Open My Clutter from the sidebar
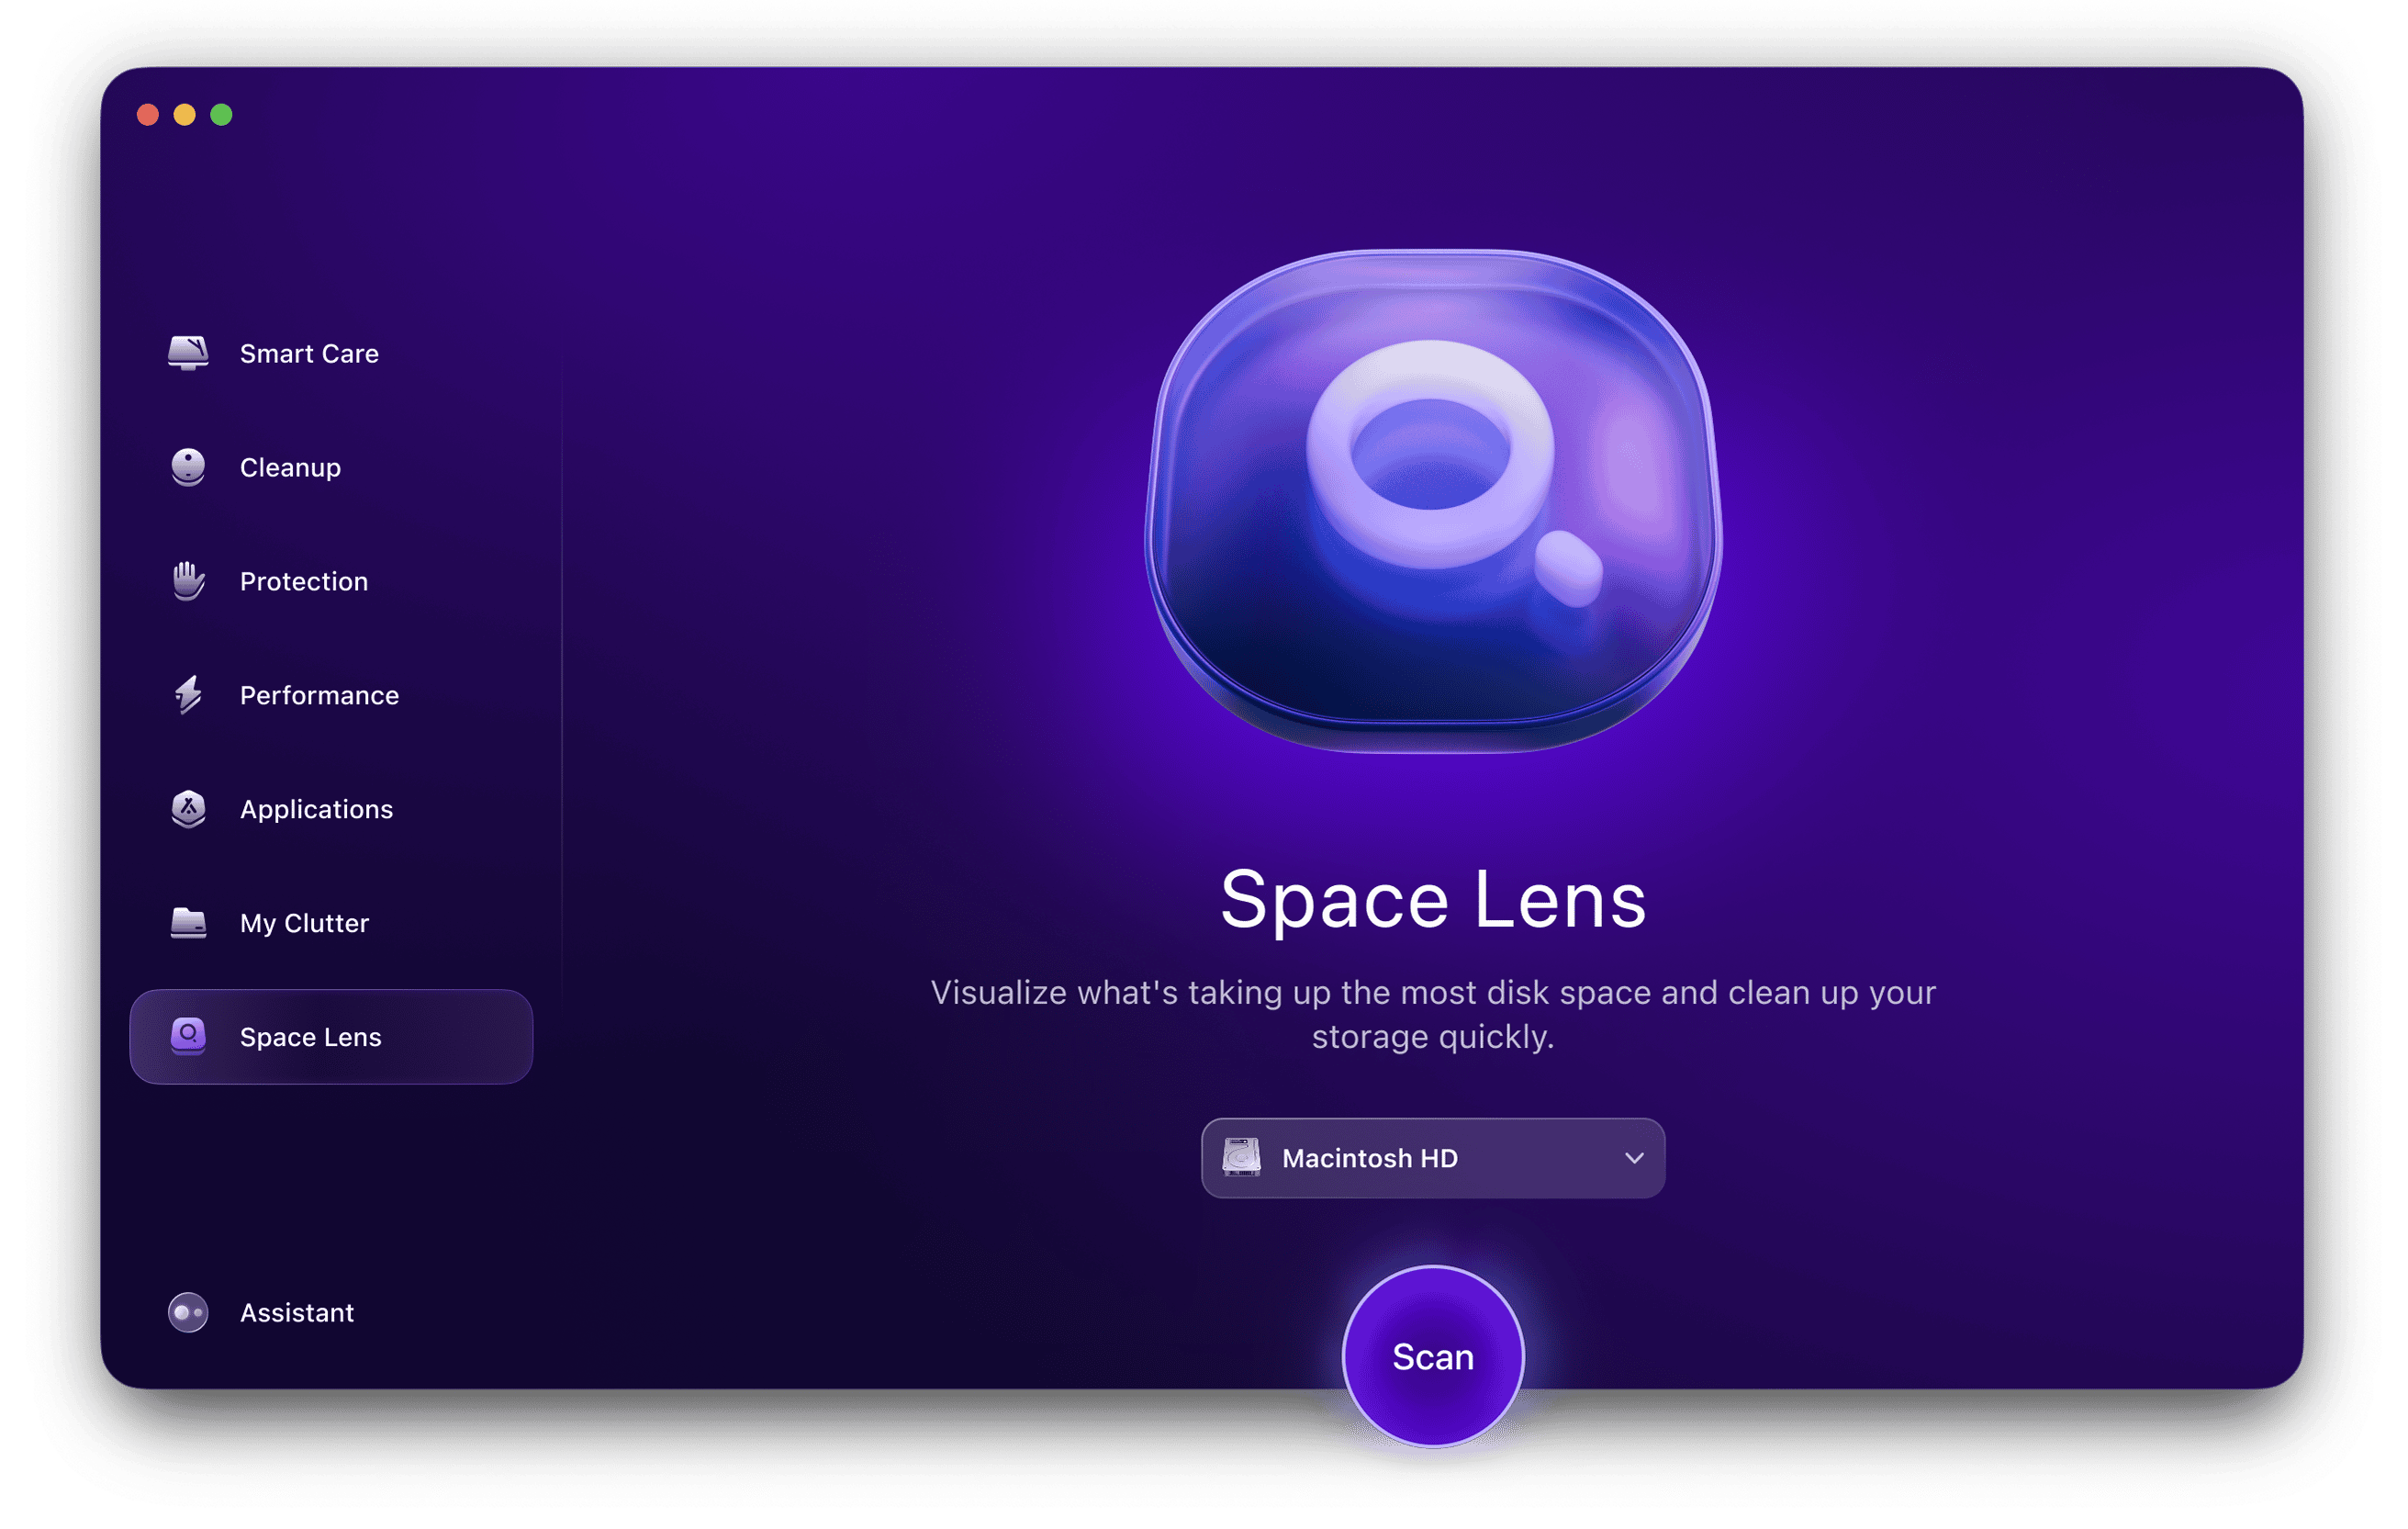 tap(304, 923)
